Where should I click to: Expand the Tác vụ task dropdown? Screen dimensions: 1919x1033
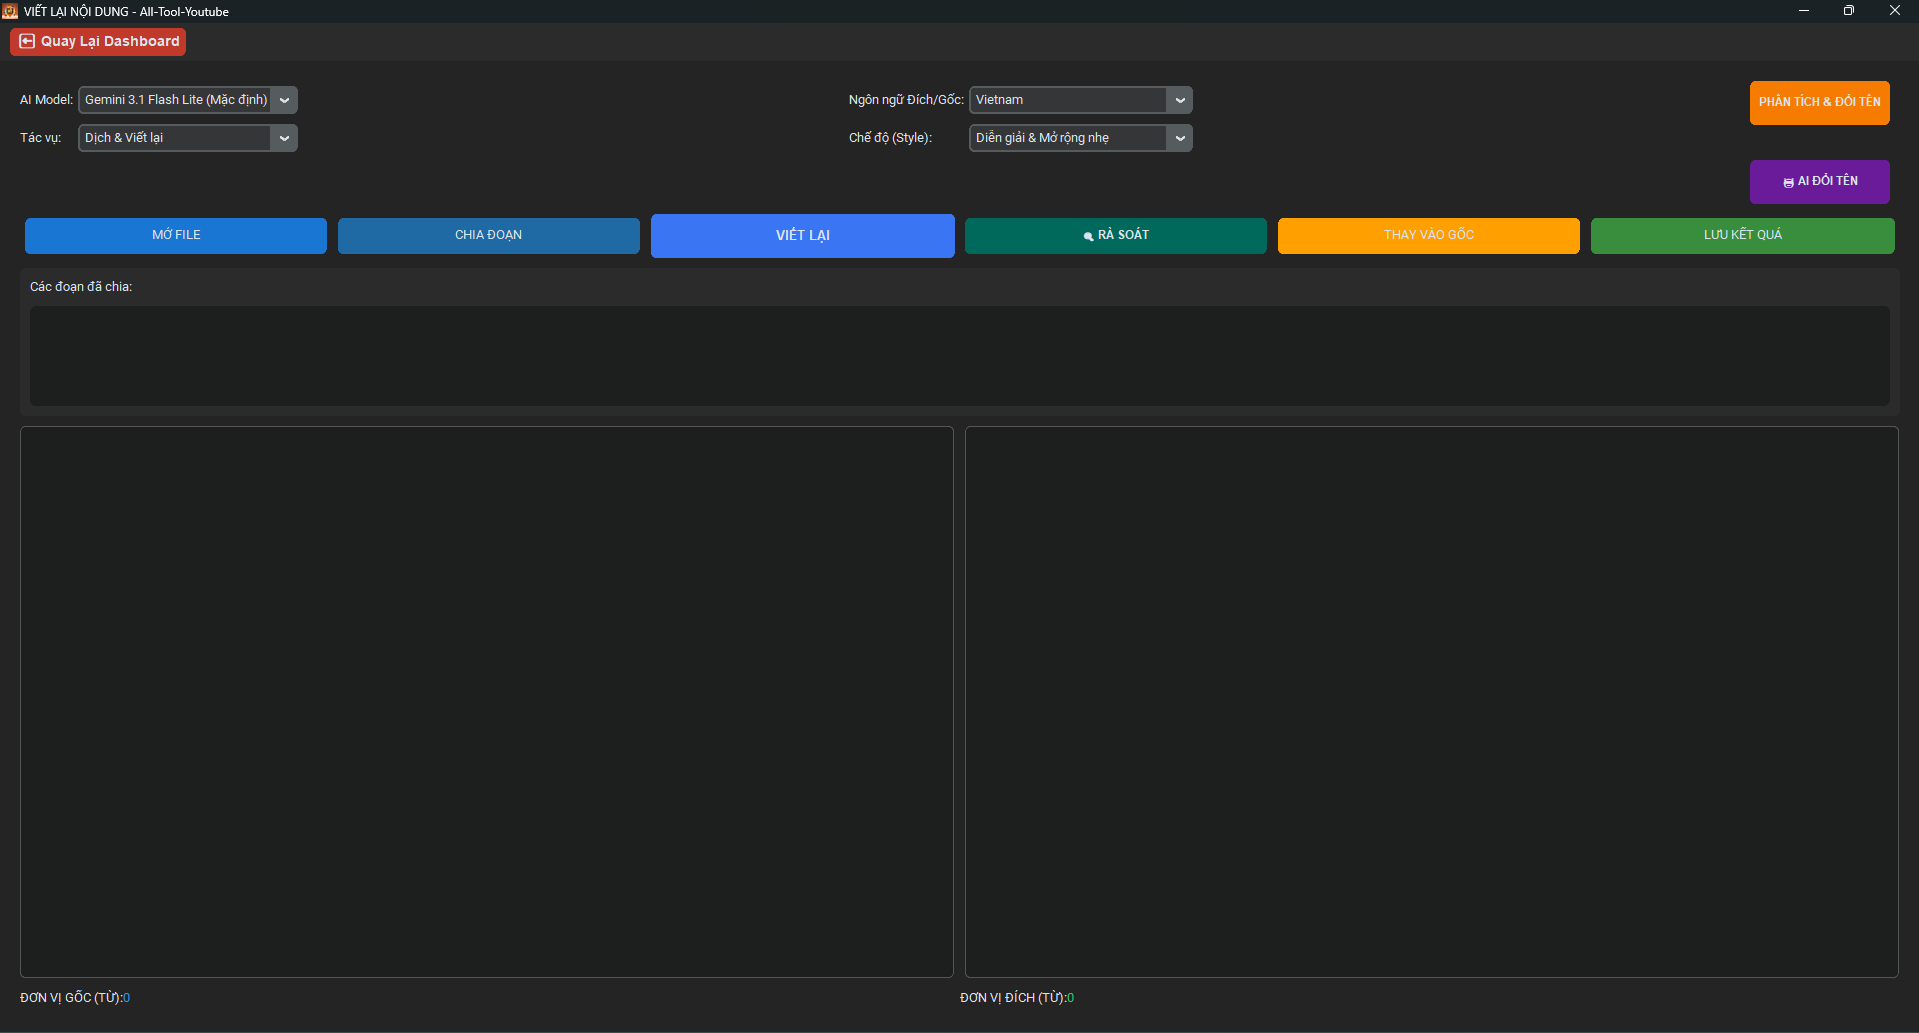[187, 138]
